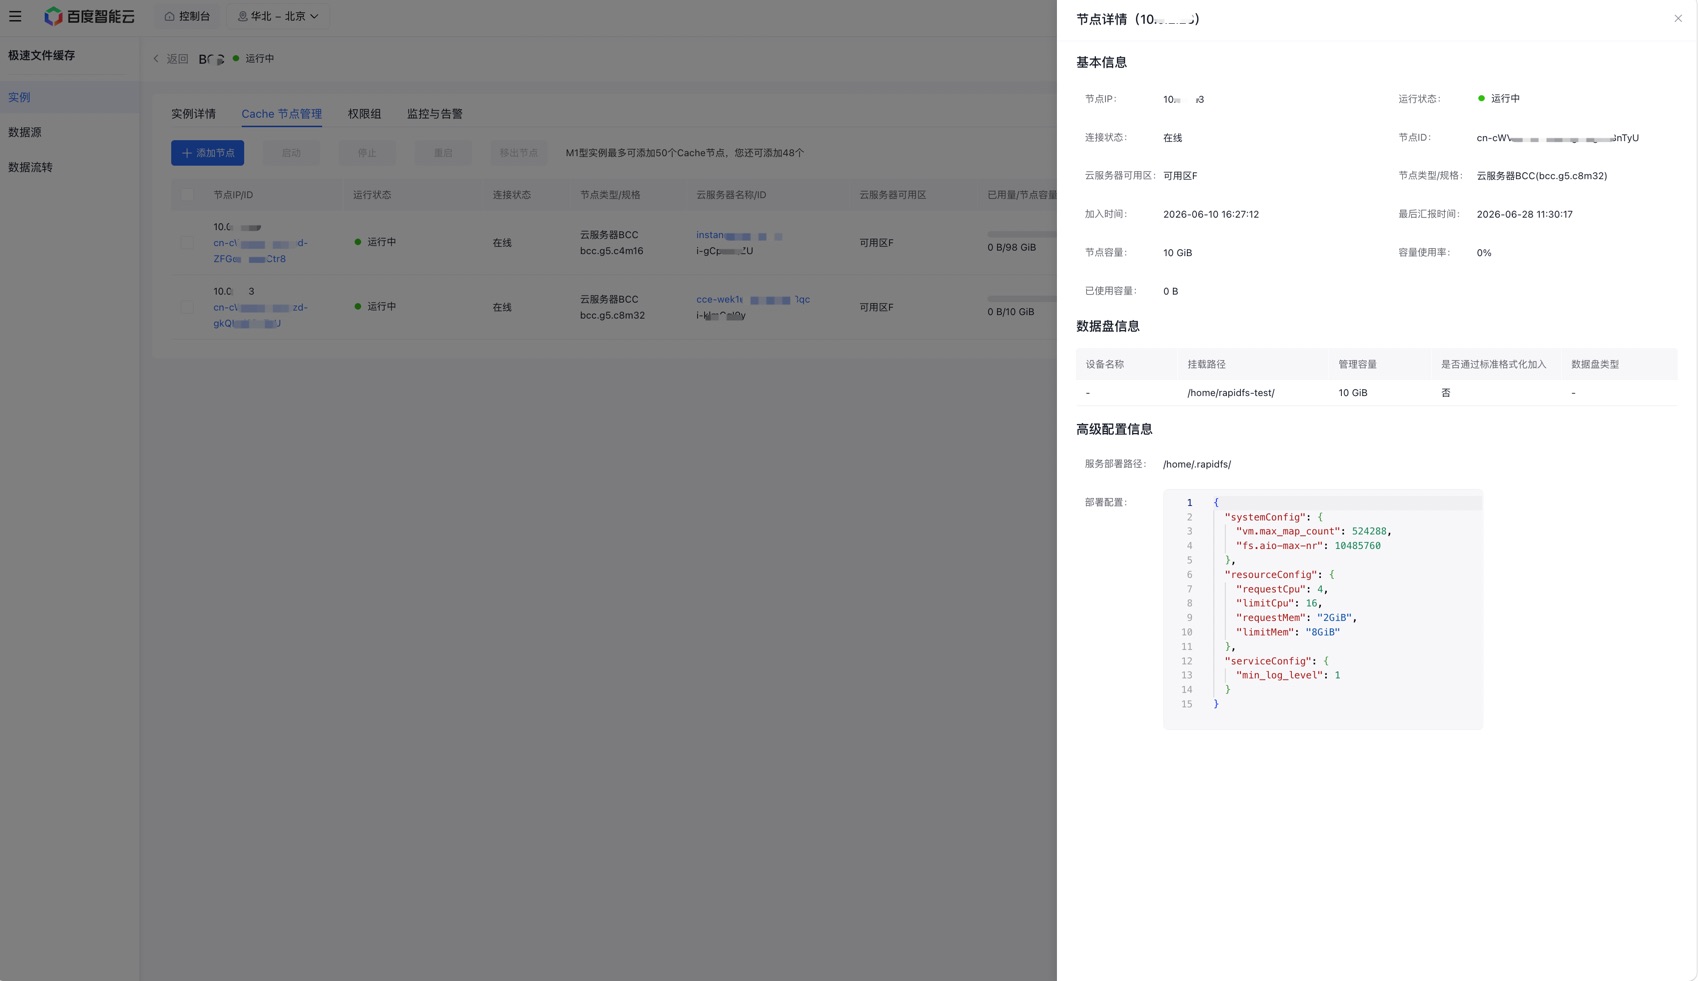Switch to the 实例详情 tab

pos(193,114)
